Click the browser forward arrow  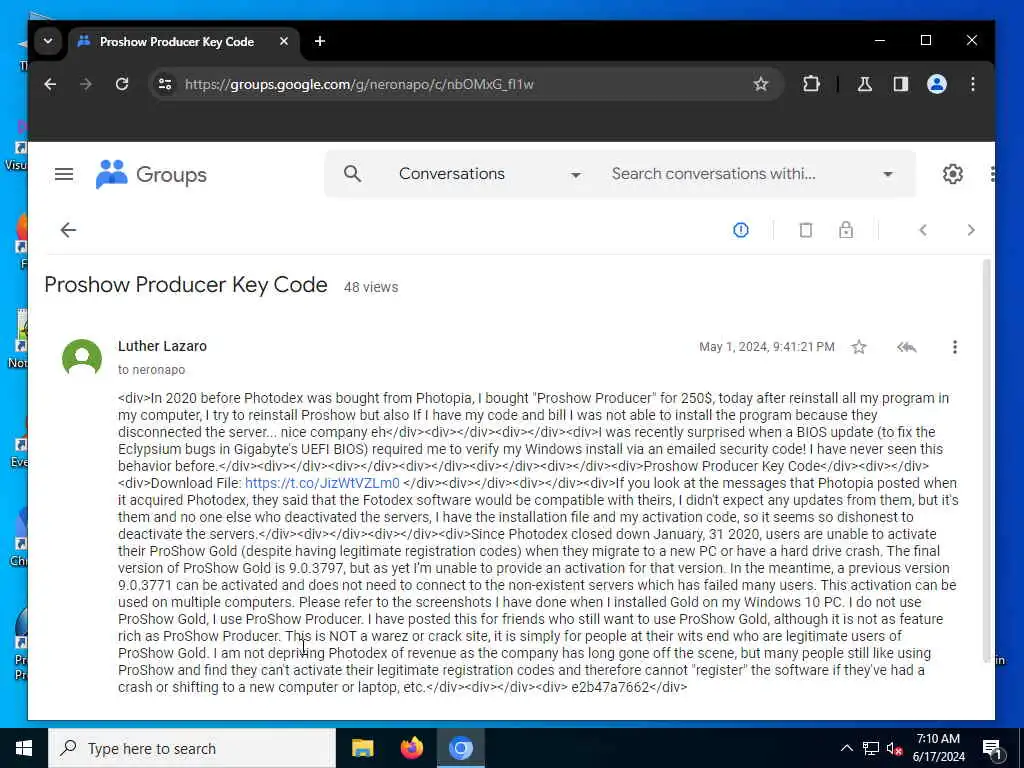[x=86, y=84]
